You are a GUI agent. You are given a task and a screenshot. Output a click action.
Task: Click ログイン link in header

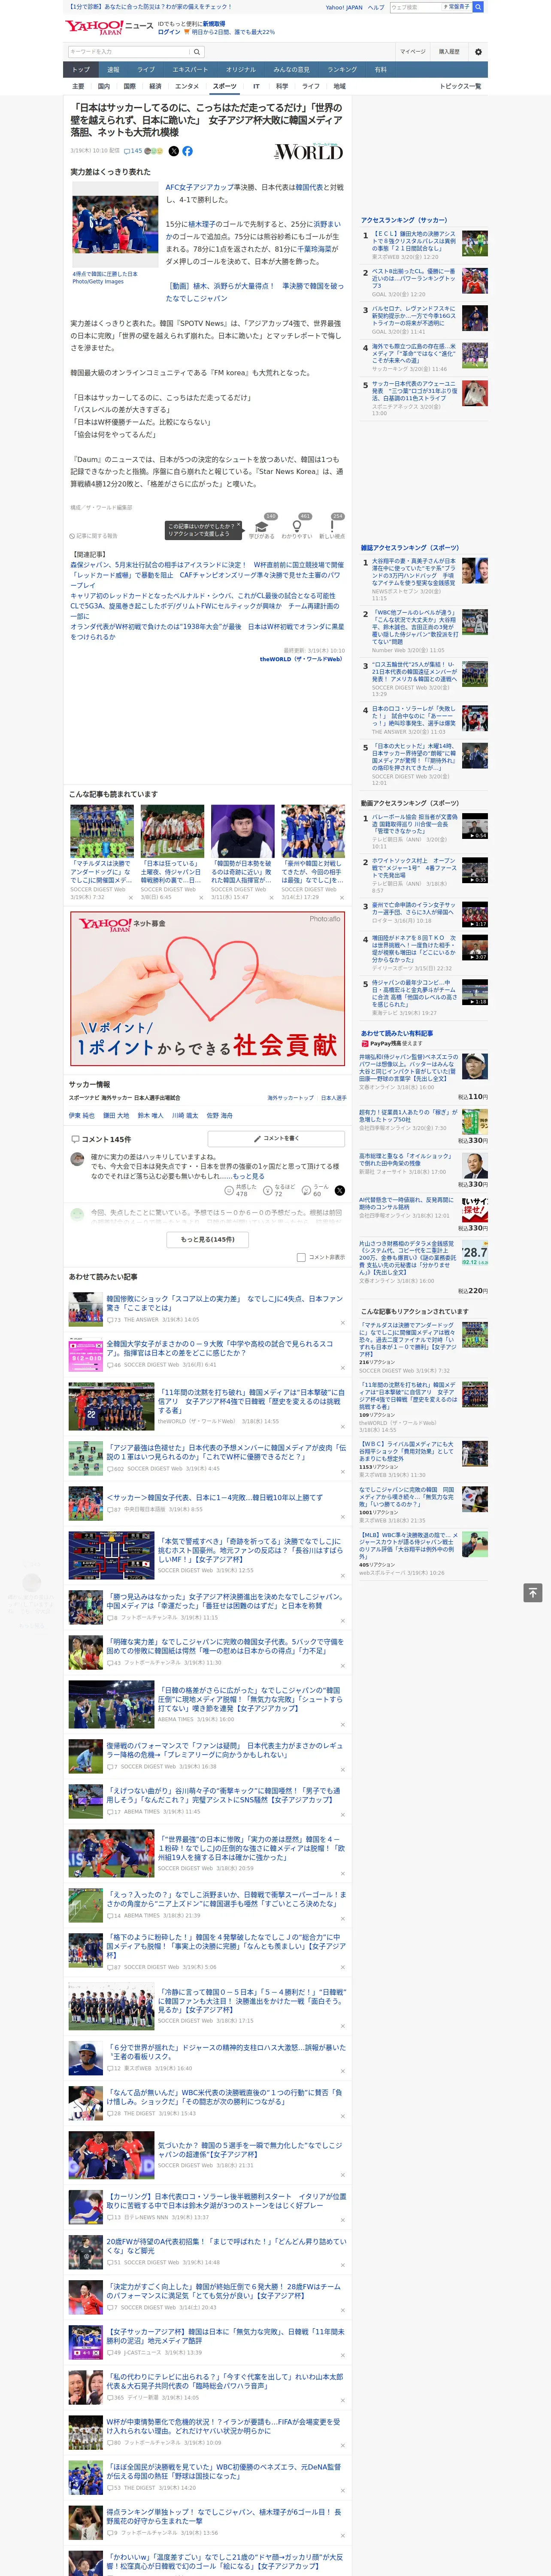click(x=169, y=32)
